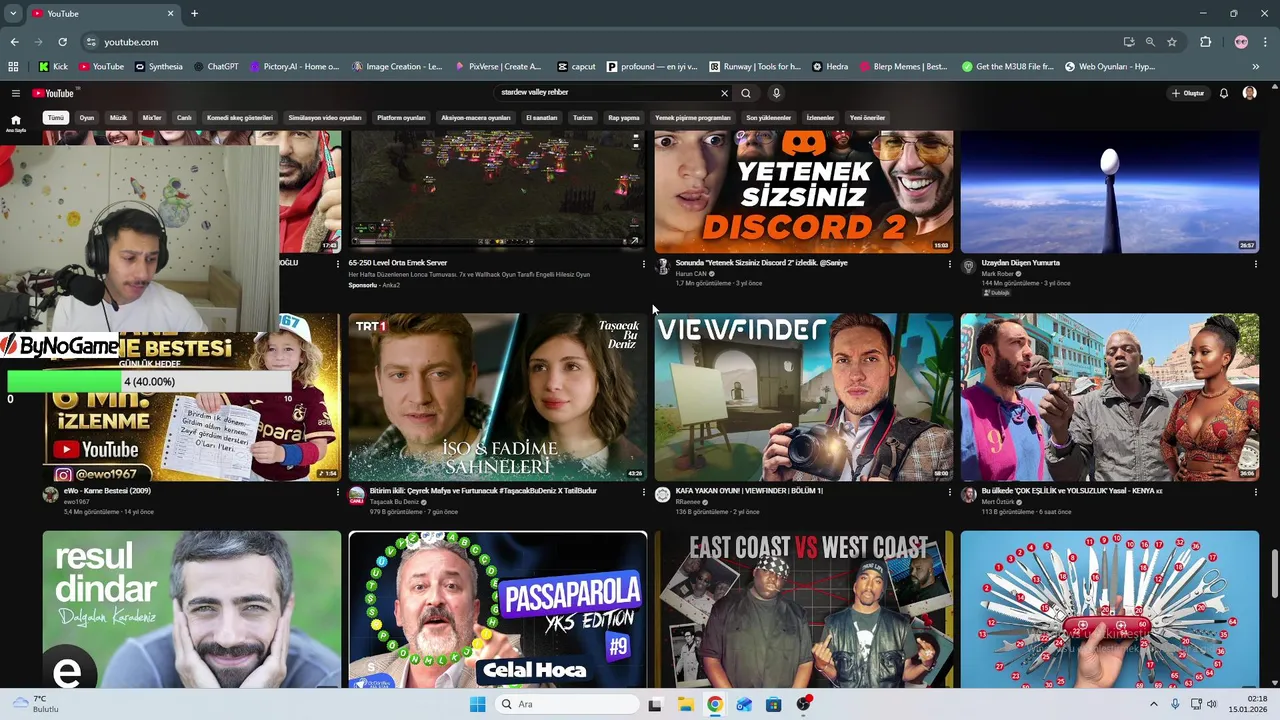The width and height of the screenshot is (1280, 720).
Task: Go back in Chrome
Action: [14, 42]
